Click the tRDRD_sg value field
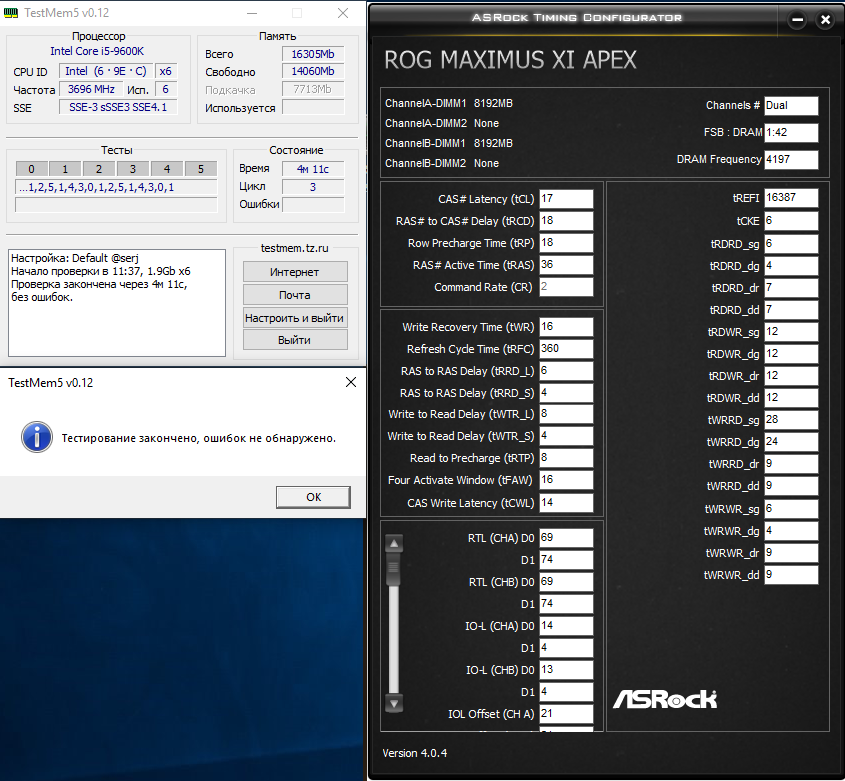 791,244
